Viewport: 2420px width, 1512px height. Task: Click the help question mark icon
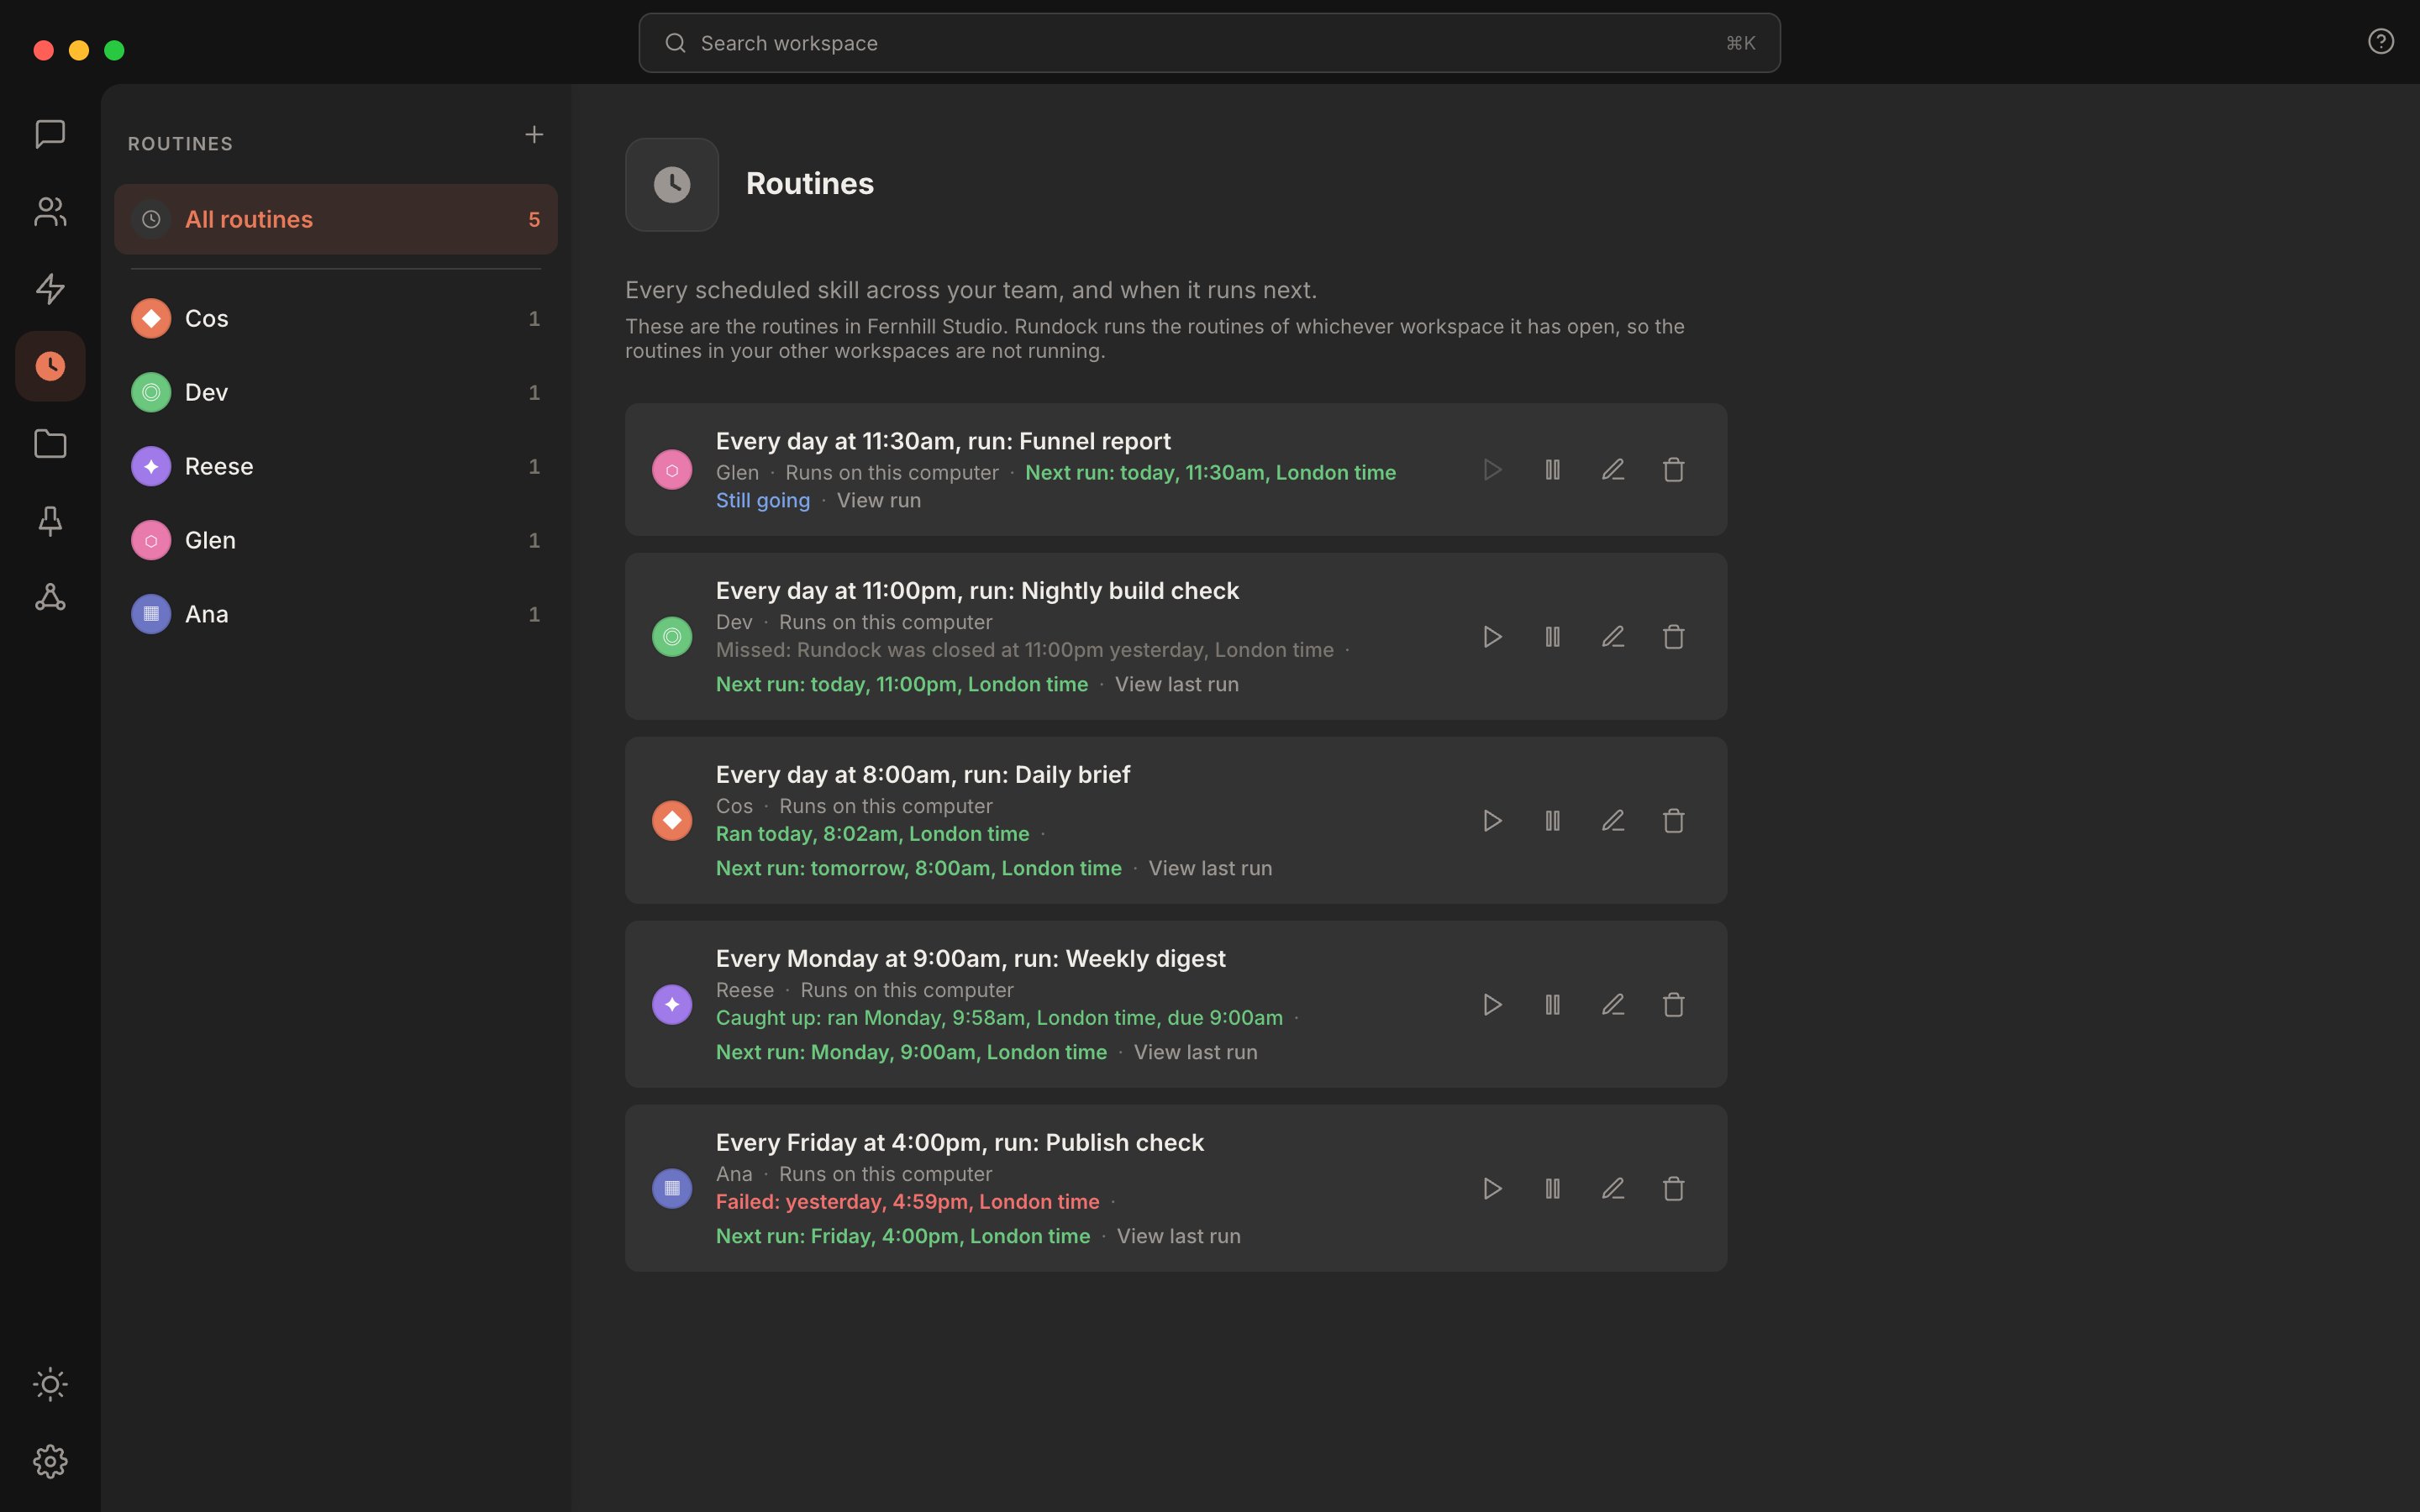click(x=2380, y=41)
